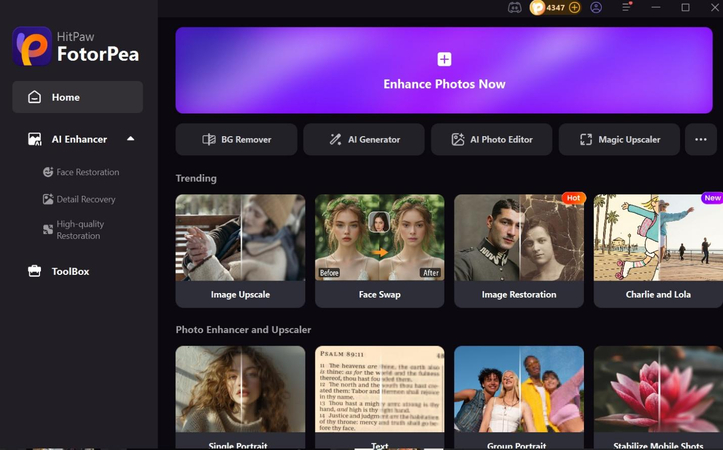The height and width of the screenshot is (450, 723).
Task: Click the Image Upscale label
Action: 240,294
